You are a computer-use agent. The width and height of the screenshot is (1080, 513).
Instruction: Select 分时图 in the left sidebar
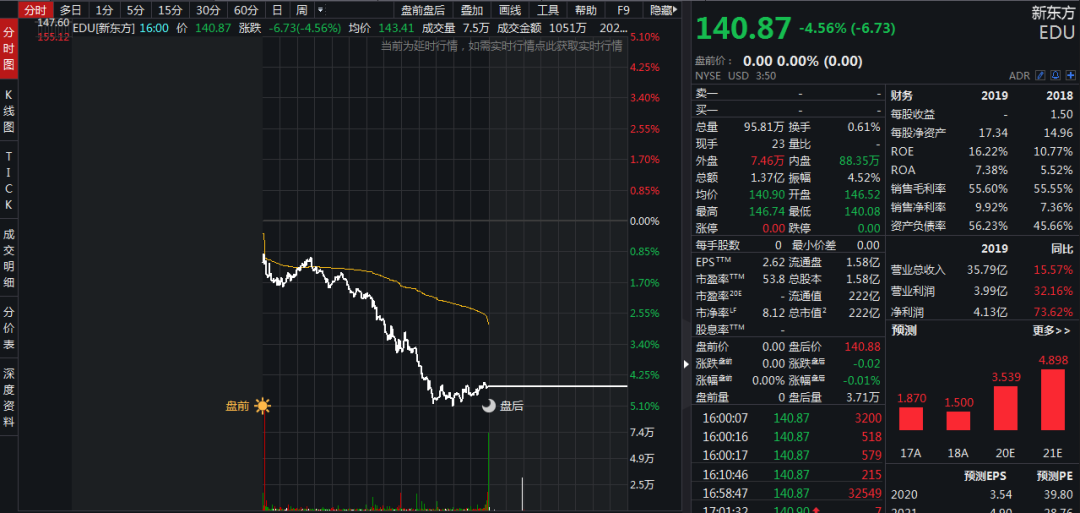(9, 48)
